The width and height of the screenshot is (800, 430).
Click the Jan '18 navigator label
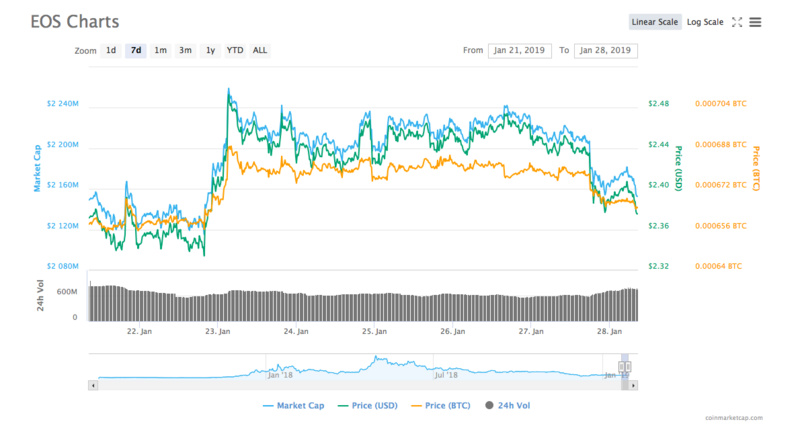coord(280,375)
